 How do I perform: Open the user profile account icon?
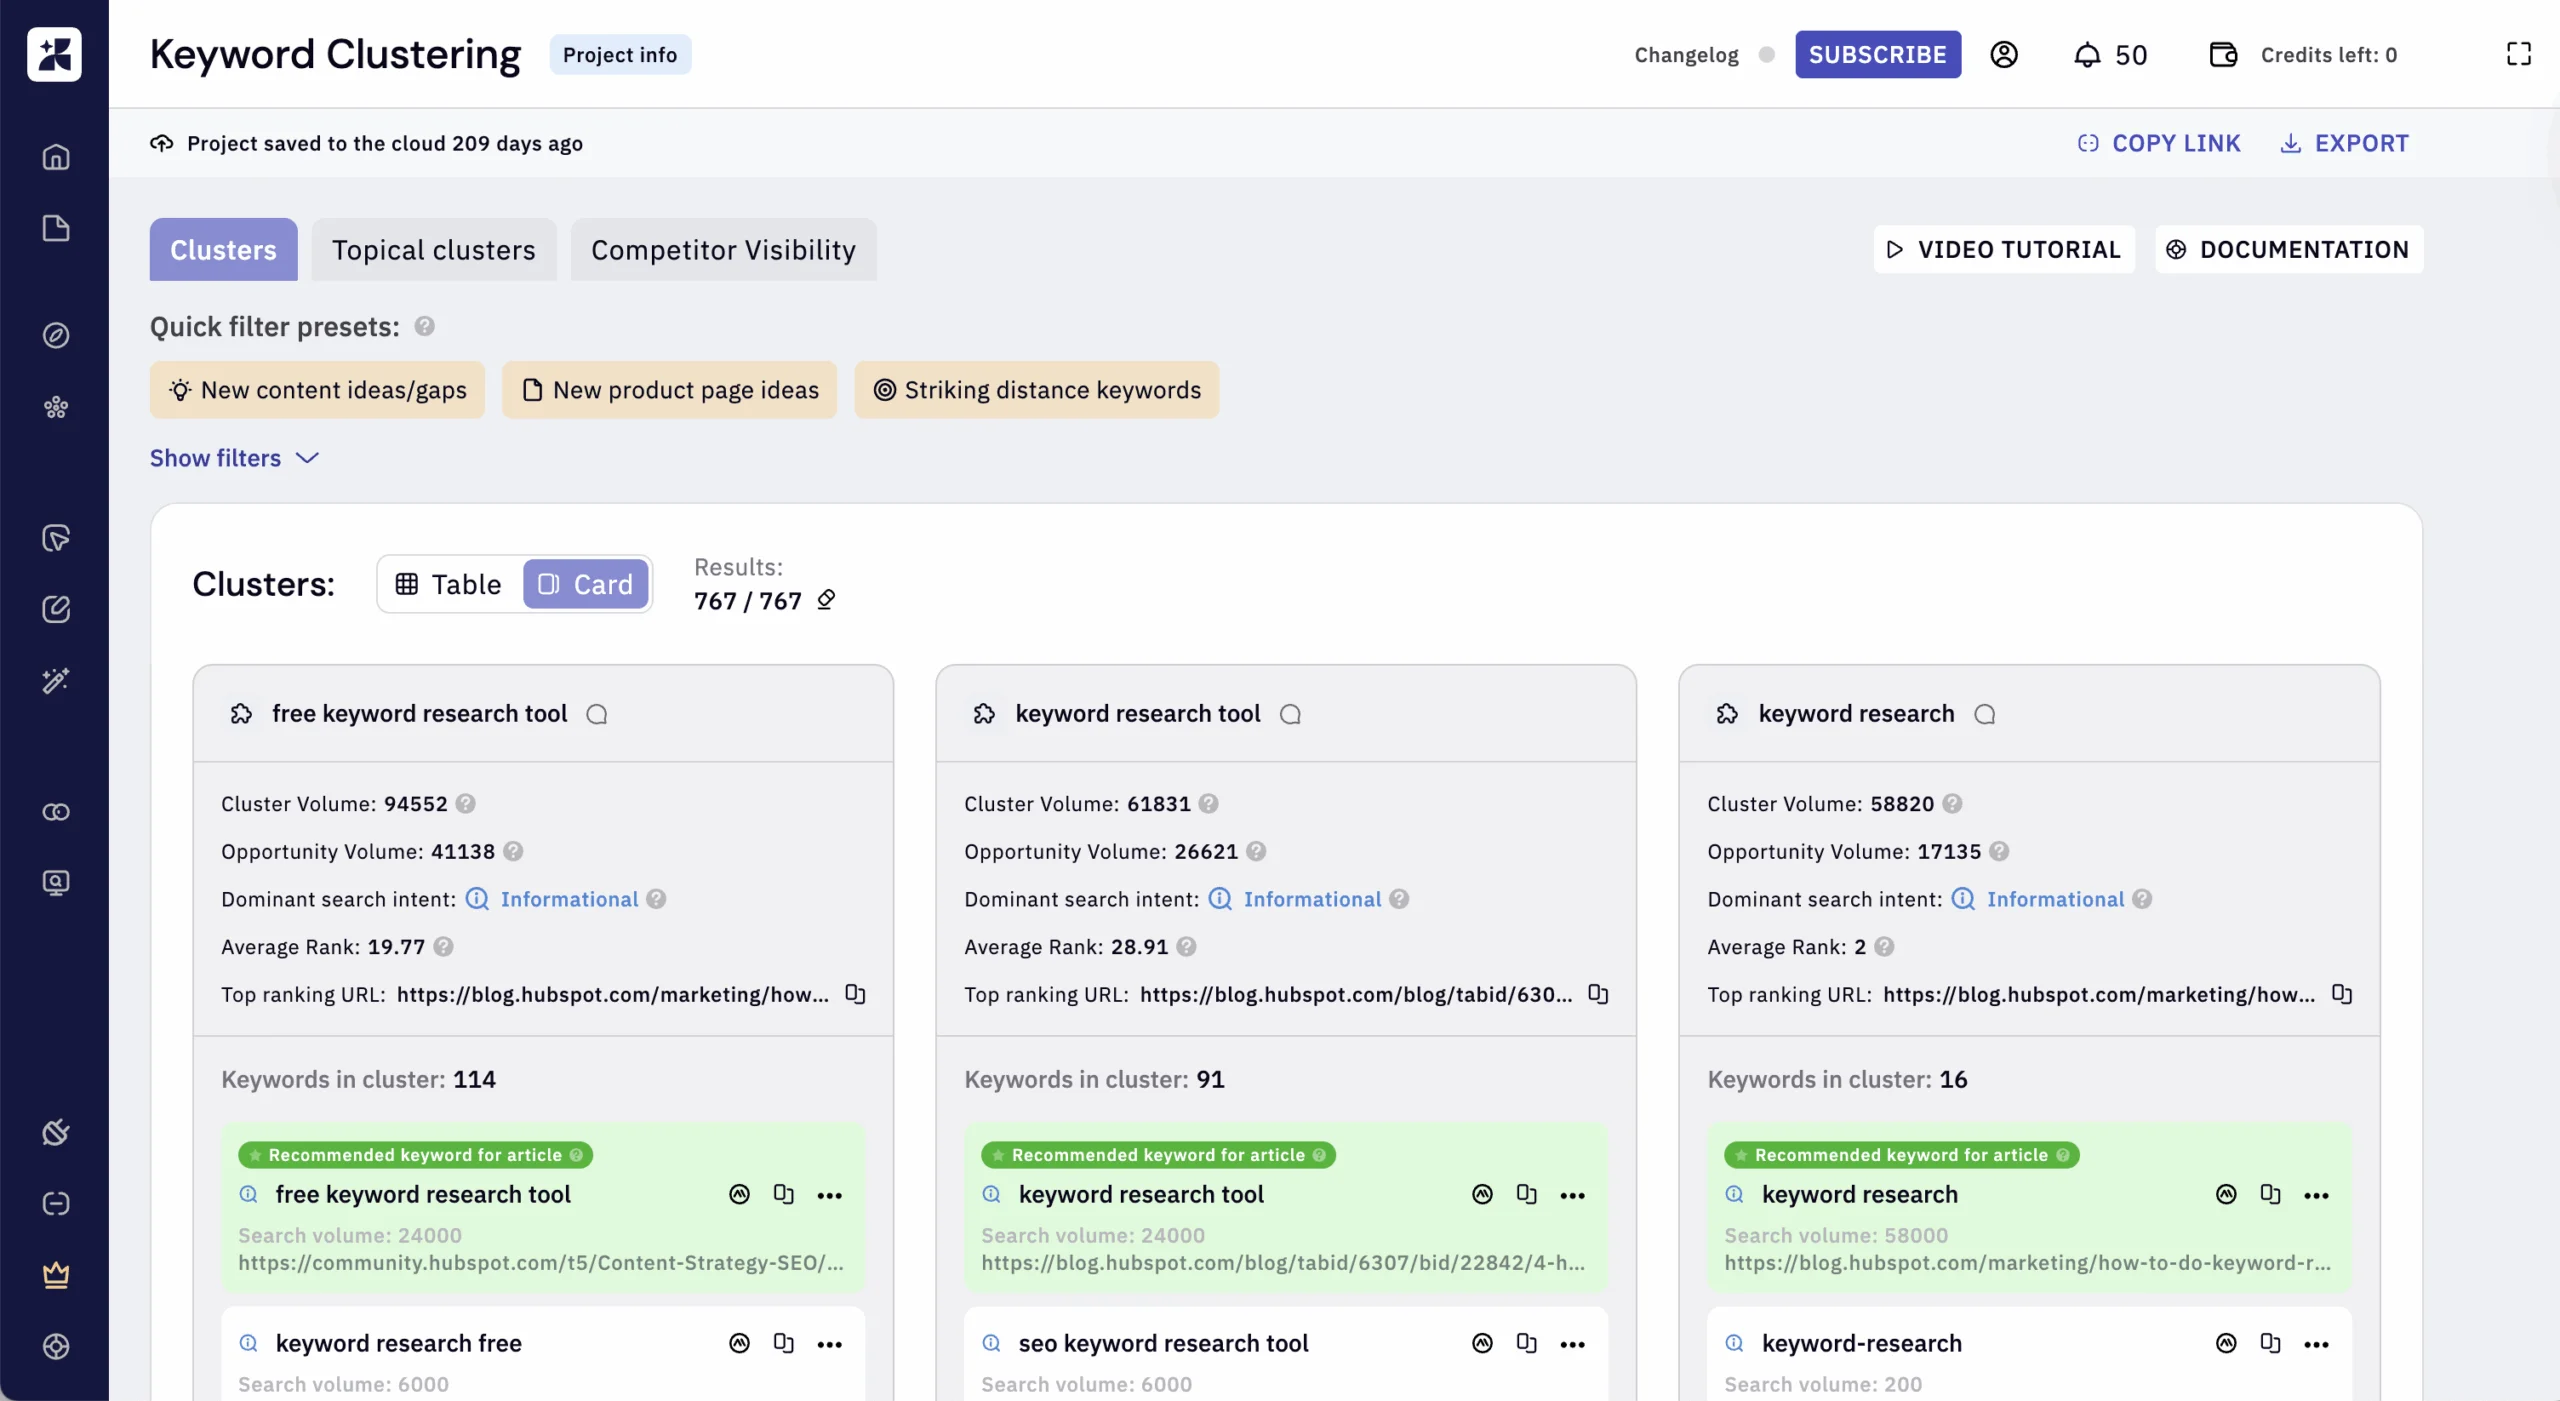pos(2004,54)
